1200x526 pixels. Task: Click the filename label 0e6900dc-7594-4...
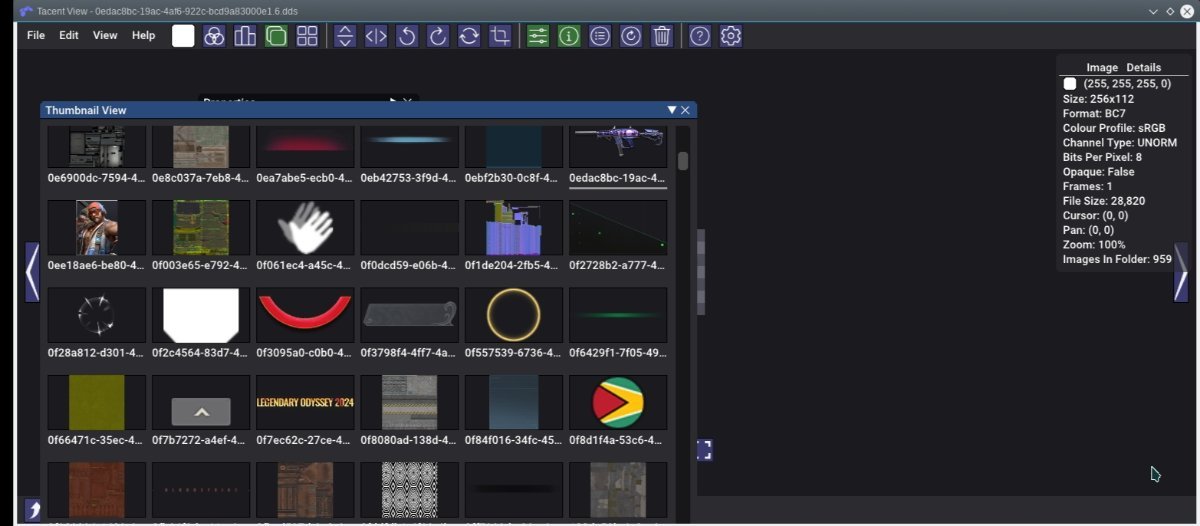[x=97, y=178]
